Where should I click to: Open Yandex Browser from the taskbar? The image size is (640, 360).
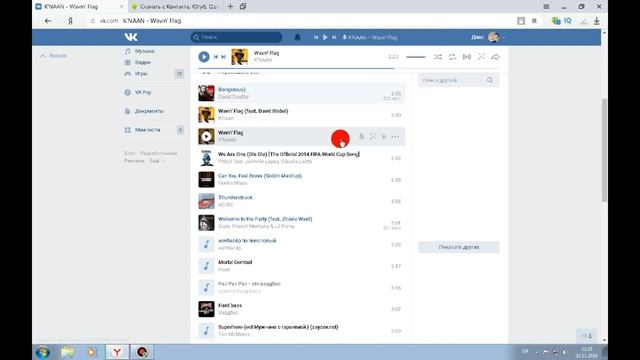coord(117,352)
